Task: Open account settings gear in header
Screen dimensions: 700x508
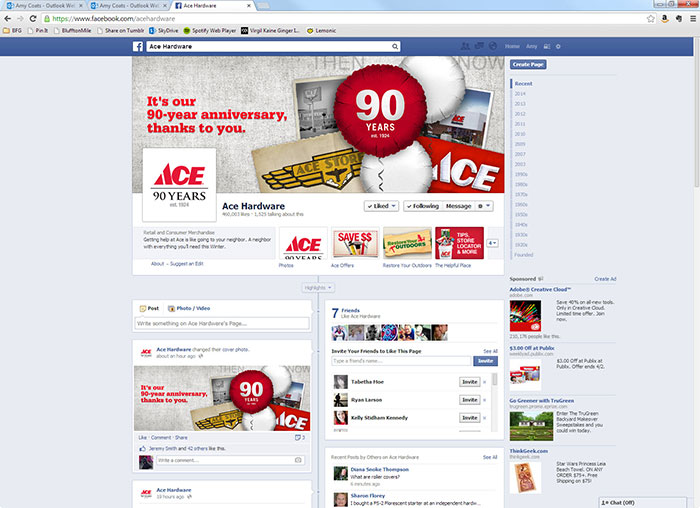Action: tap(558, 46)
